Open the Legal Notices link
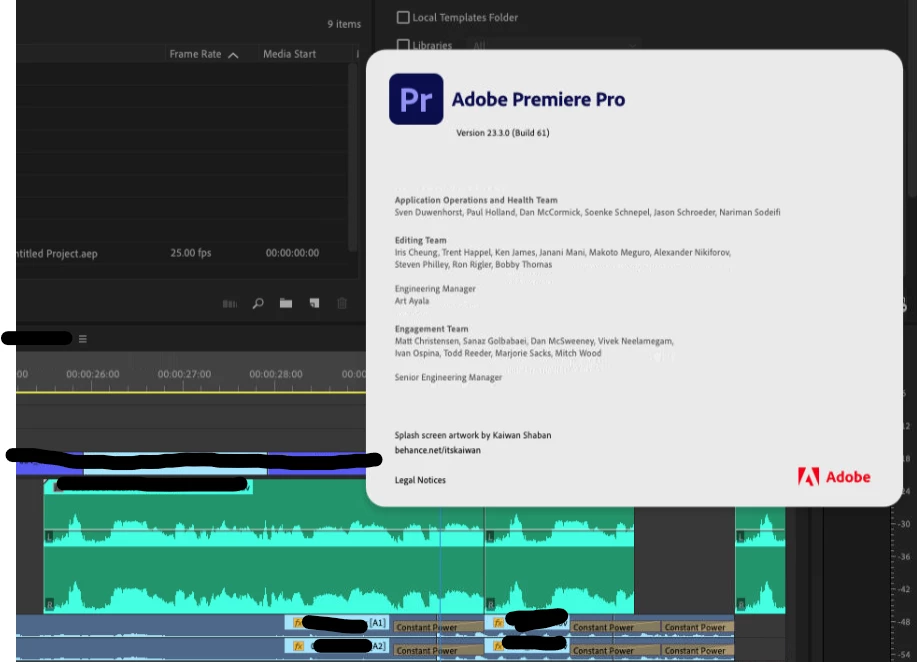This screenshot has width=917, height=662. tap(420, 480)
